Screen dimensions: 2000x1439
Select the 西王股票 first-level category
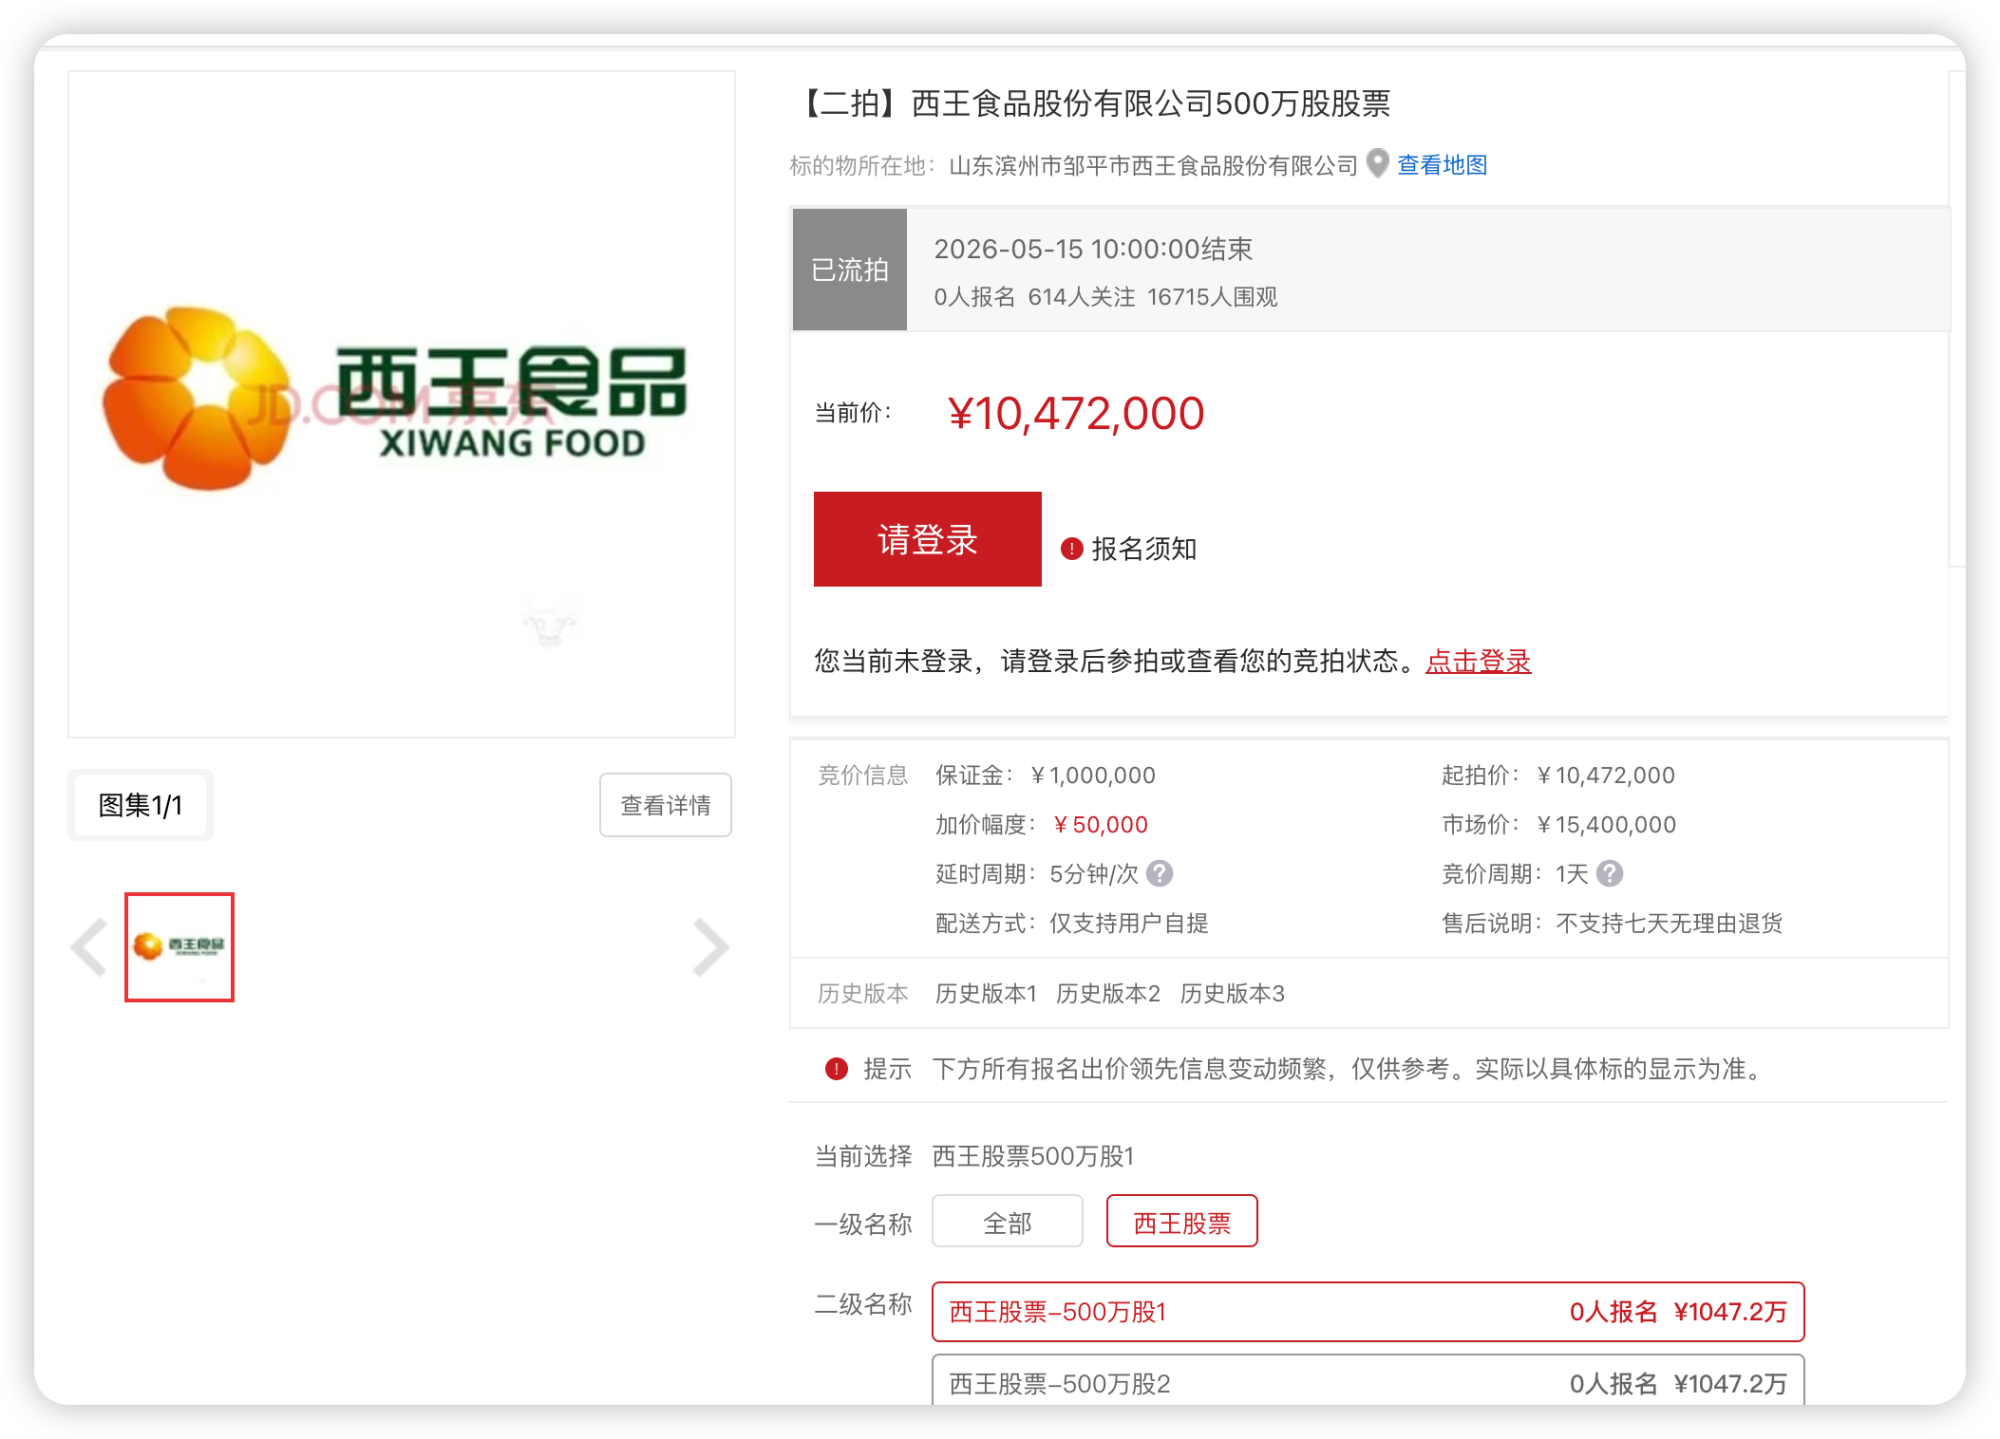tap(1182, 1222)
